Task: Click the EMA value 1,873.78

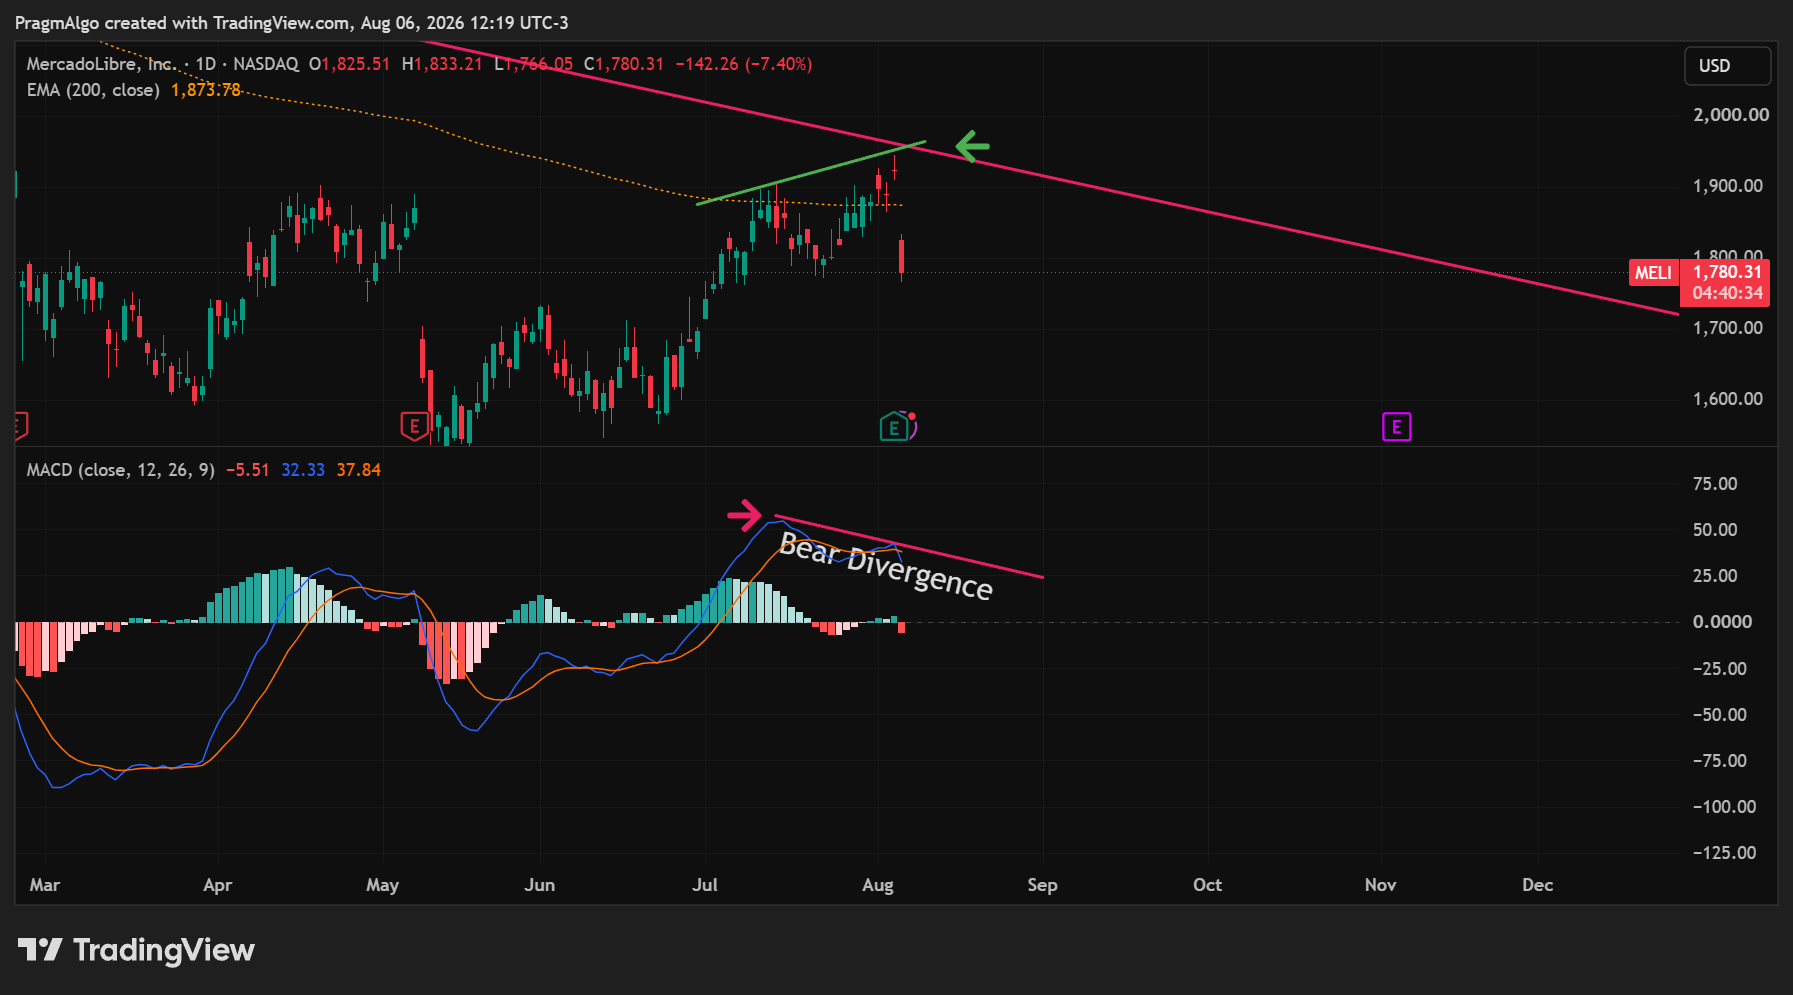Action: tap(206, 90)
